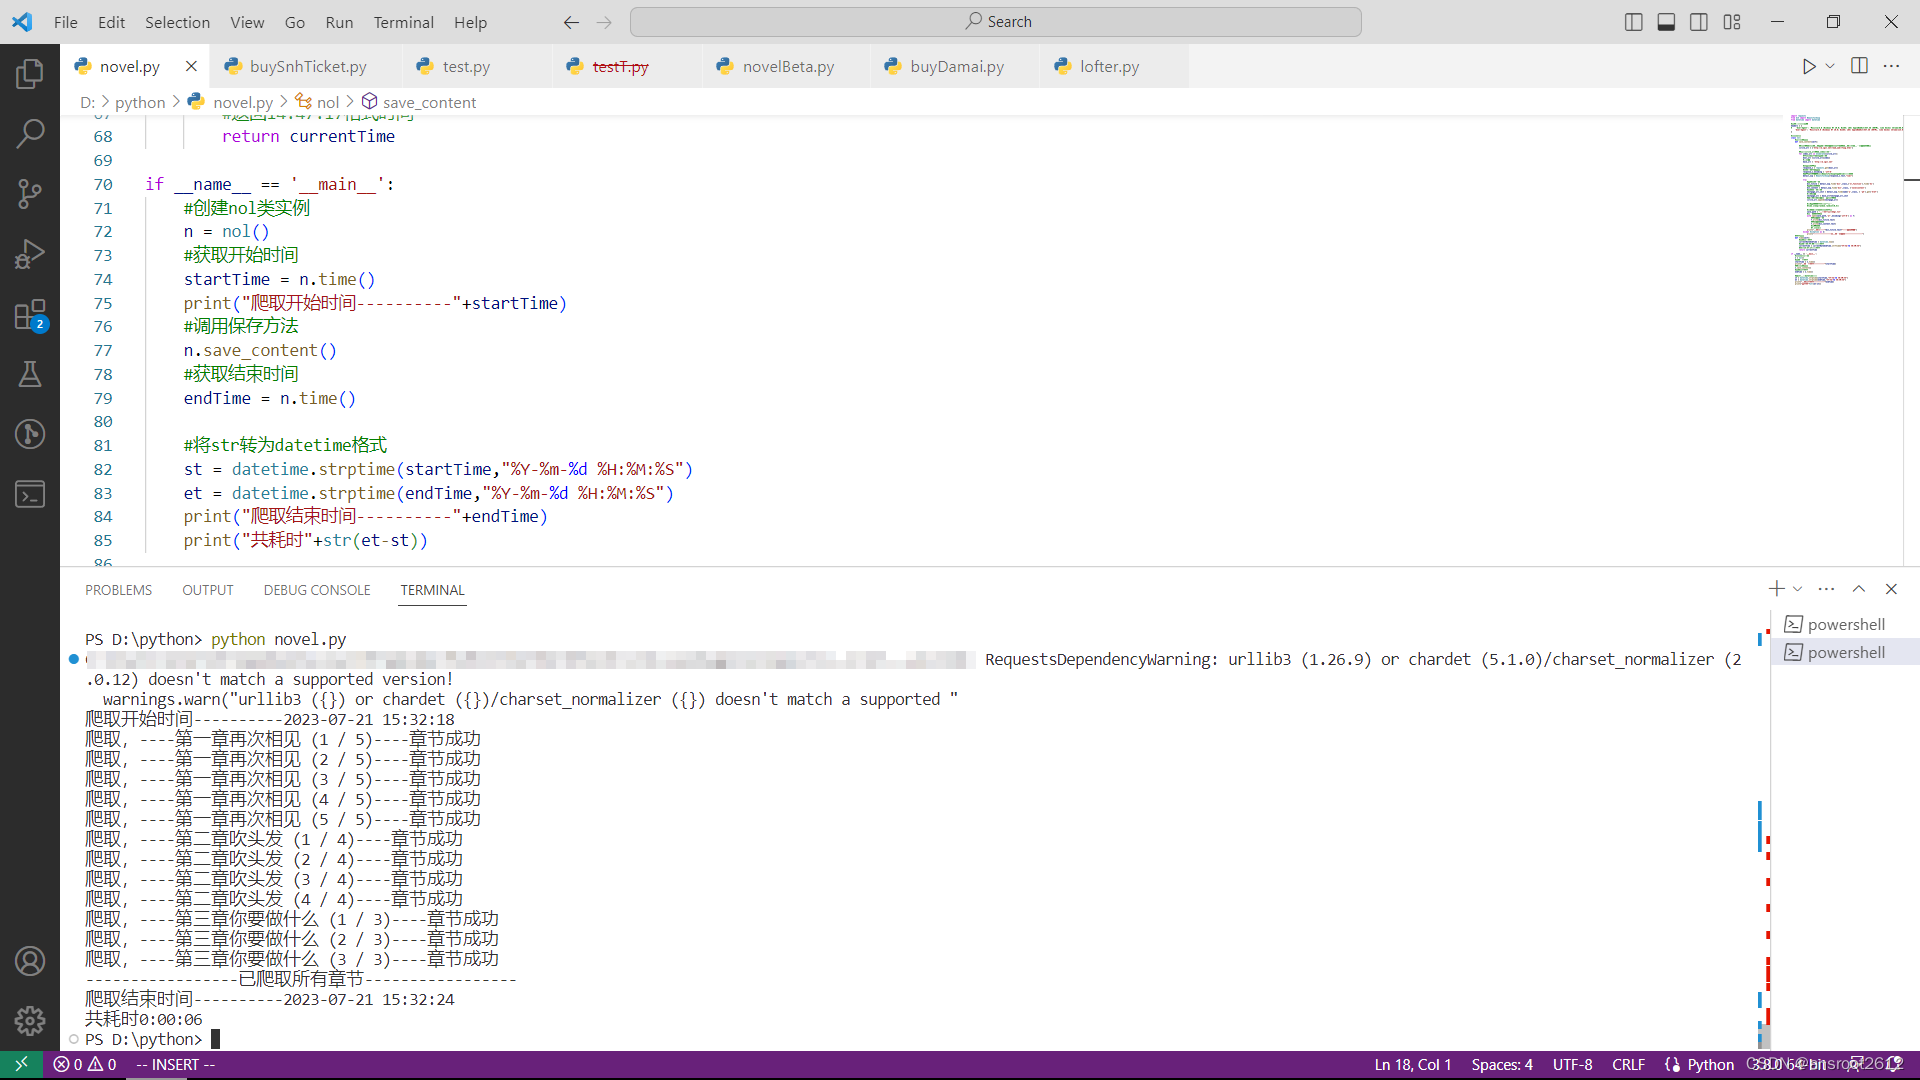Maximize the panel with the chevron up

1859,589
